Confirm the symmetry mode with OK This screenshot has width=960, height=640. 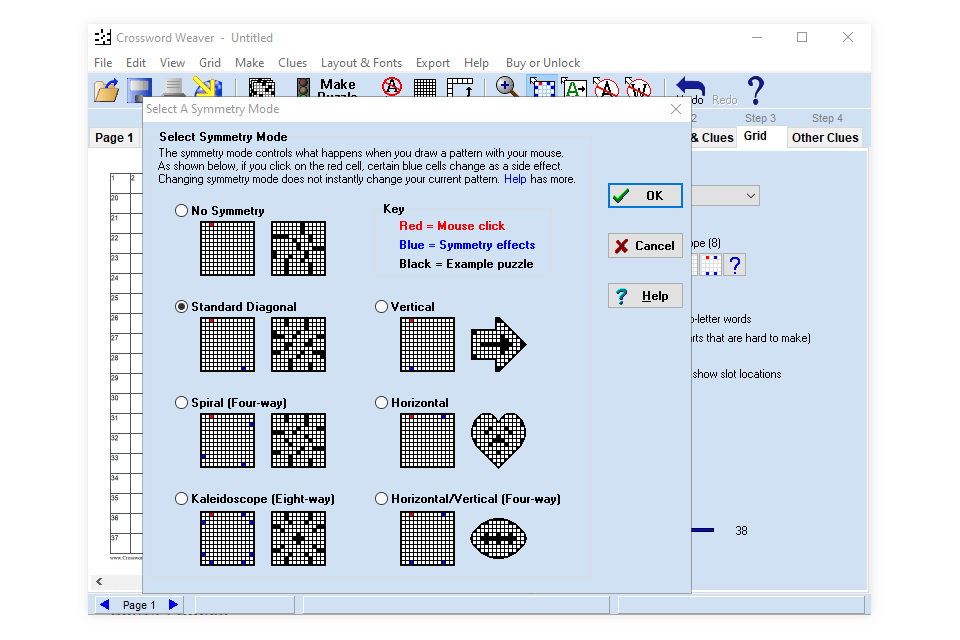tap(645, 196)
